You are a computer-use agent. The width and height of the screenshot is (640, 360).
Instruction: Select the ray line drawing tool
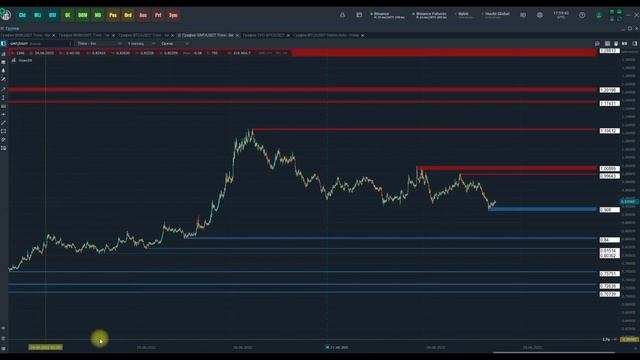pos(3,89)
